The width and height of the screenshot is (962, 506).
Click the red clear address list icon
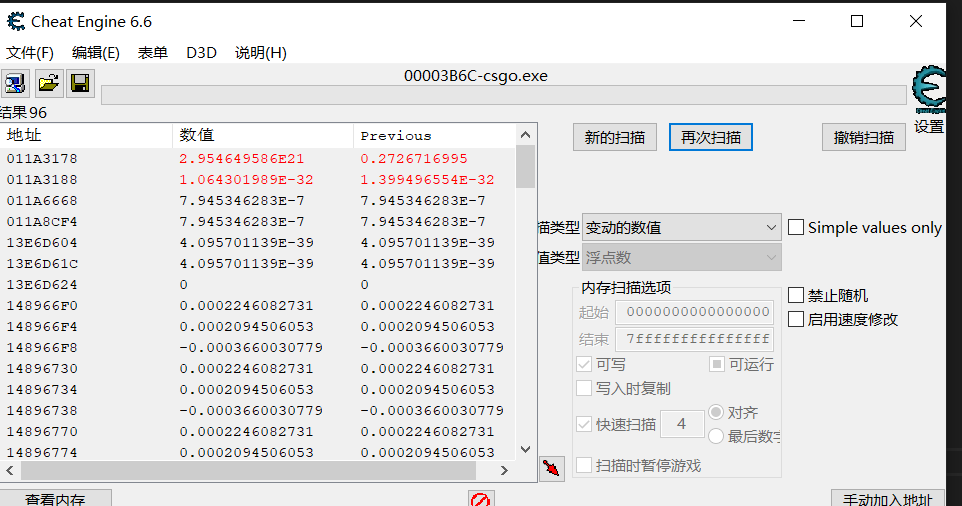coord(480,499)
